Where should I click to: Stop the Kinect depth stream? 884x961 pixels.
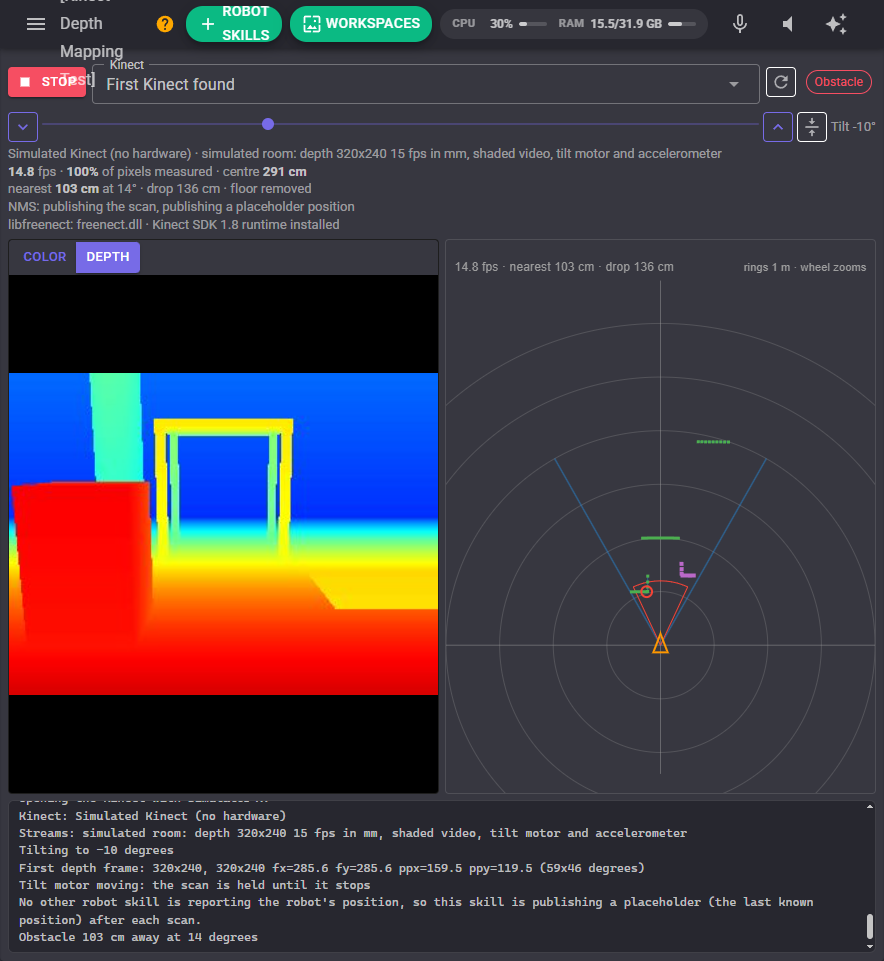coord(47,82)
